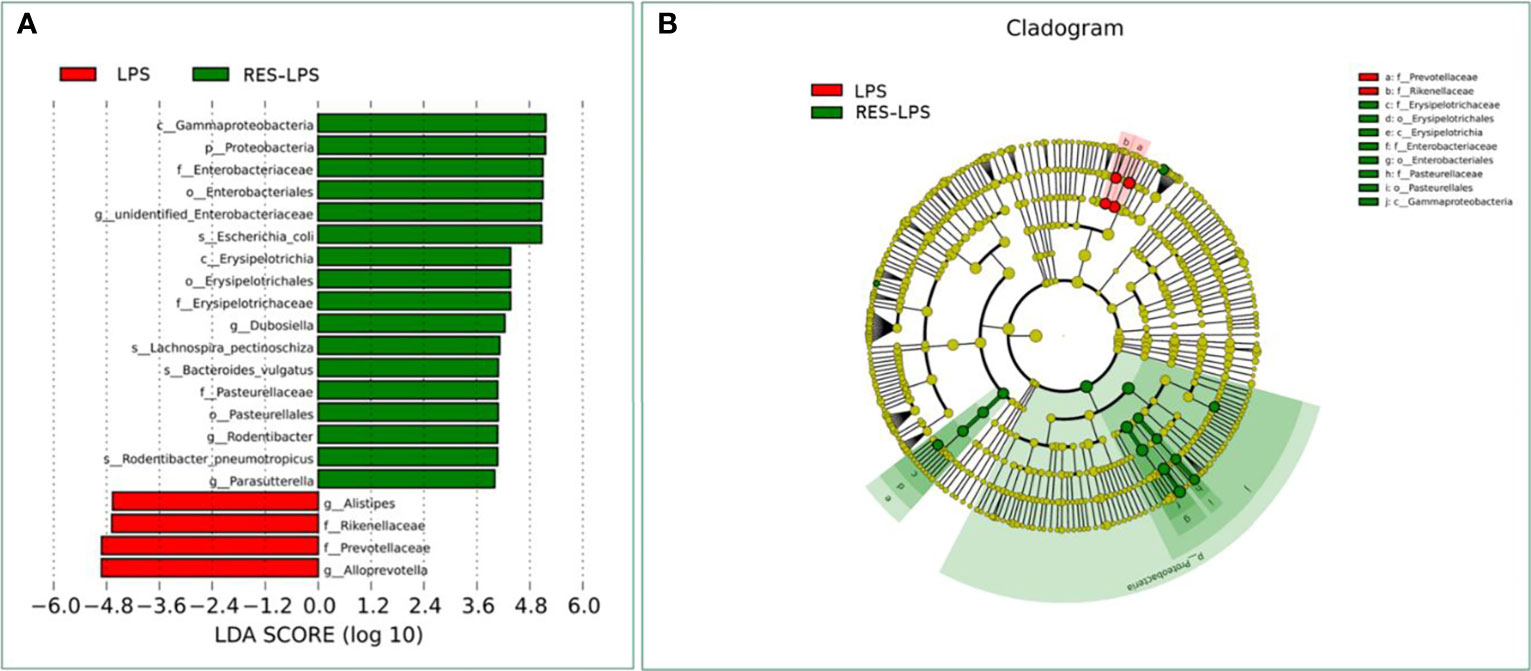
Task: Click cladogram key entry f: f__Enterobacteriaceae
Action: [x=1428, y=146]
